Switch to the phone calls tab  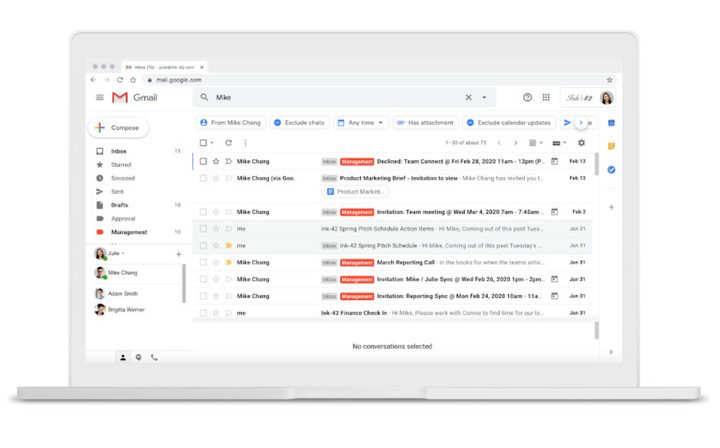tap(154, 357)
